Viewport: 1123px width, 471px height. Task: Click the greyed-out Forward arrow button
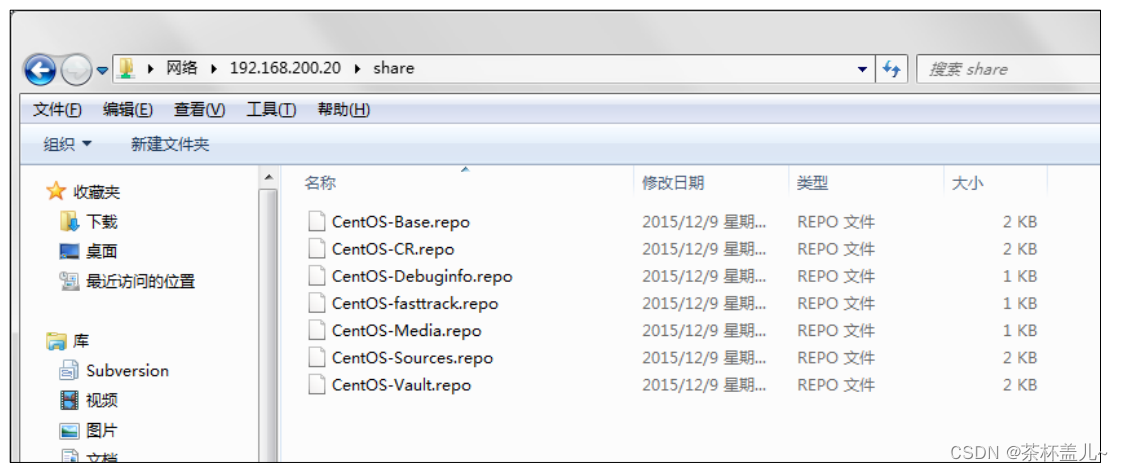pyautogui.click(x=77, y=69)
